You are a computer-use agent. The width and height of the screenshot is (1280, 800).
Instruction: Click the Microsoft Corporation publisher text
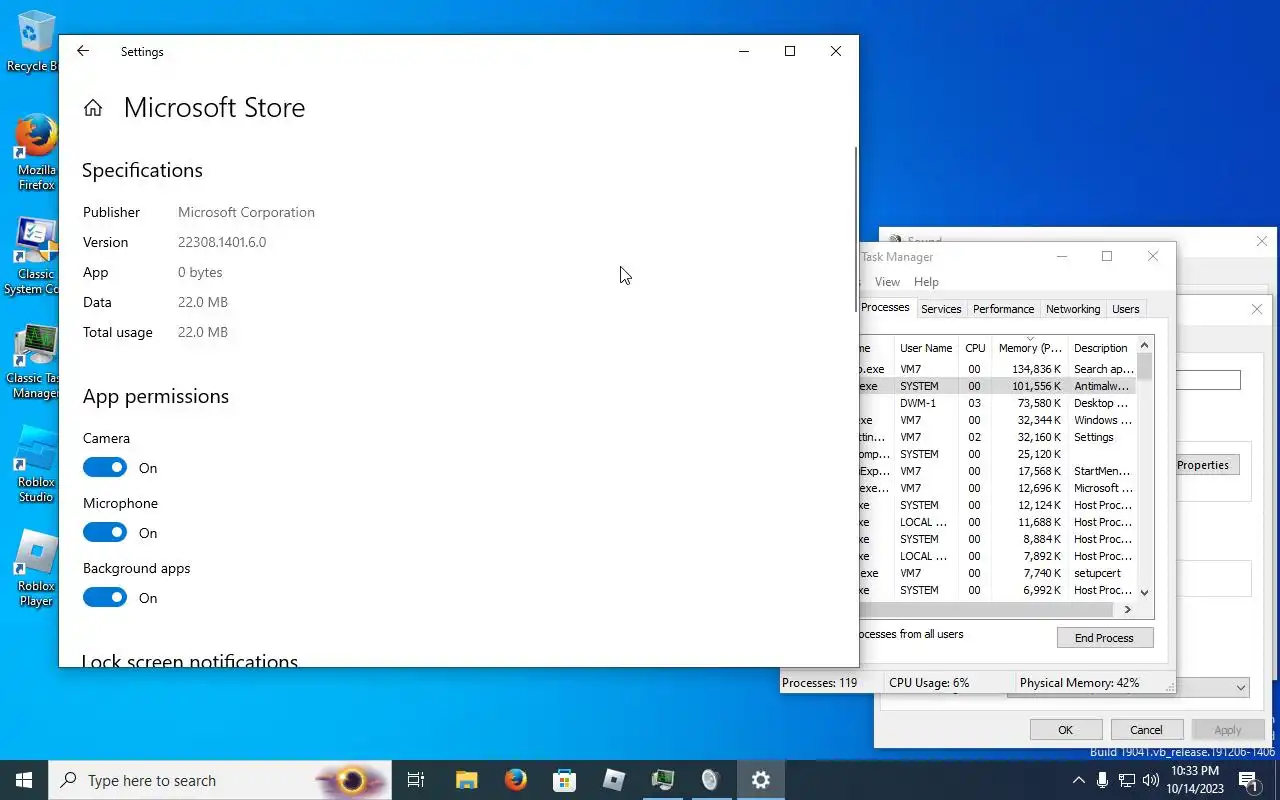pyautogui.click(x=246, y=212)
